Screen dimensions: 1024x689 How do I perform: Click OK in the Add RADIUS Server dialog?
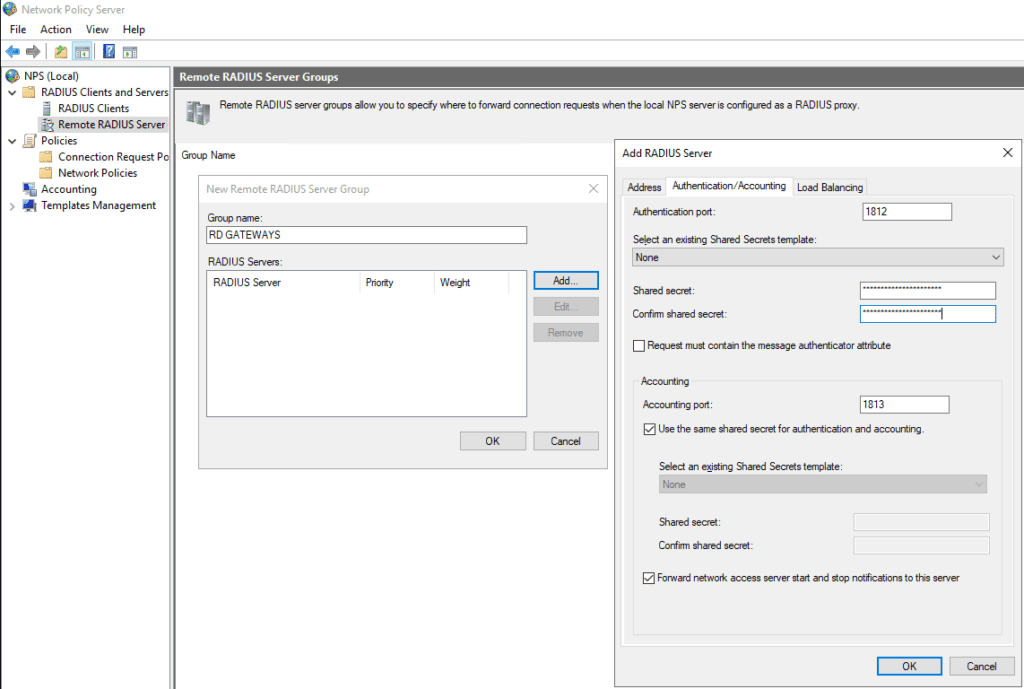click(x=908, y=666)
